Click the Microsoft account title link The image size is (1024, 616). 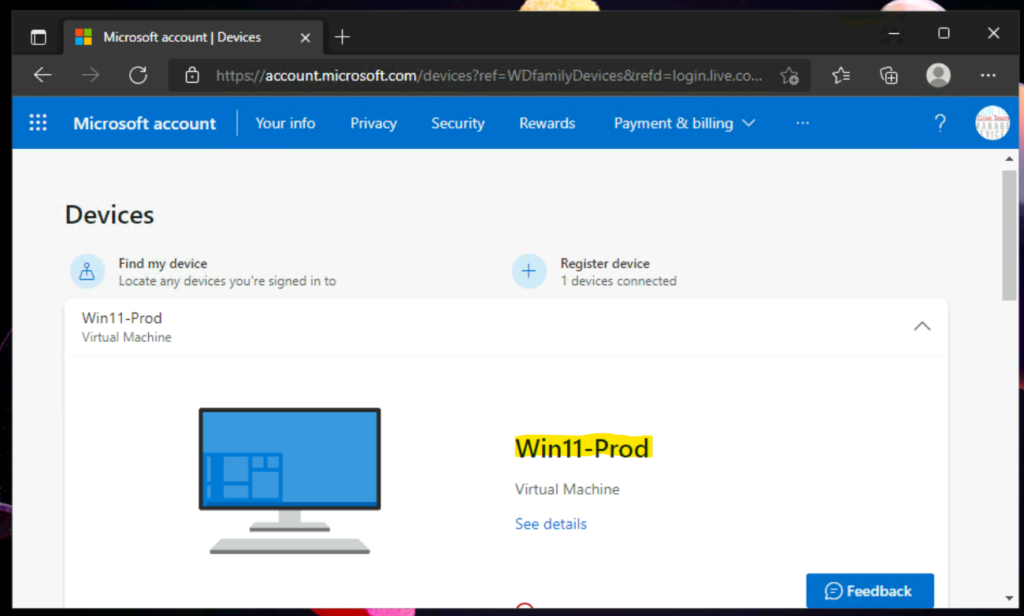click(144, 123)
